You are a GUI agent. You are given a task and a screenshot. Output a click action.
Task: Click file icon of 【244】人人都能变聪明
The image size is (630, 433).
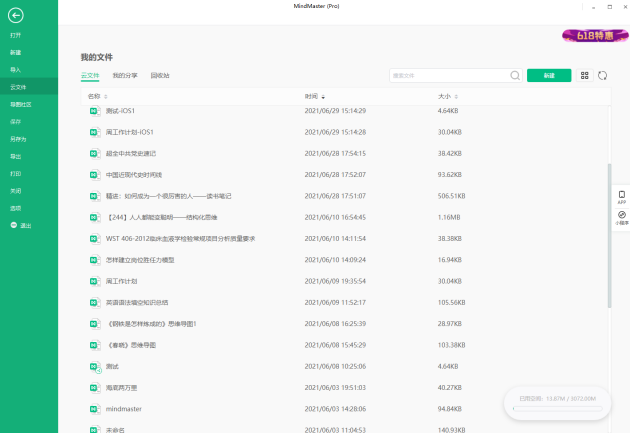click(94, 217)
